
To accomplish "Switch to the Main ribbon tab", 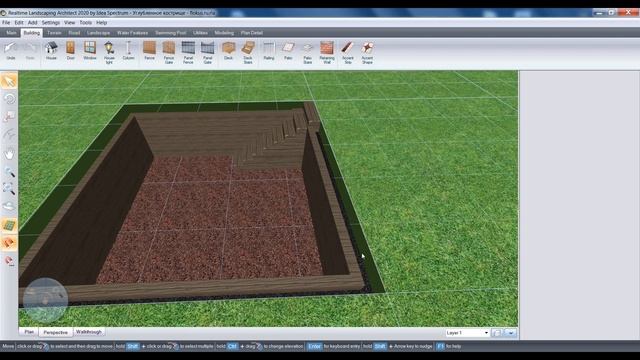I will [x=11, y=33].
